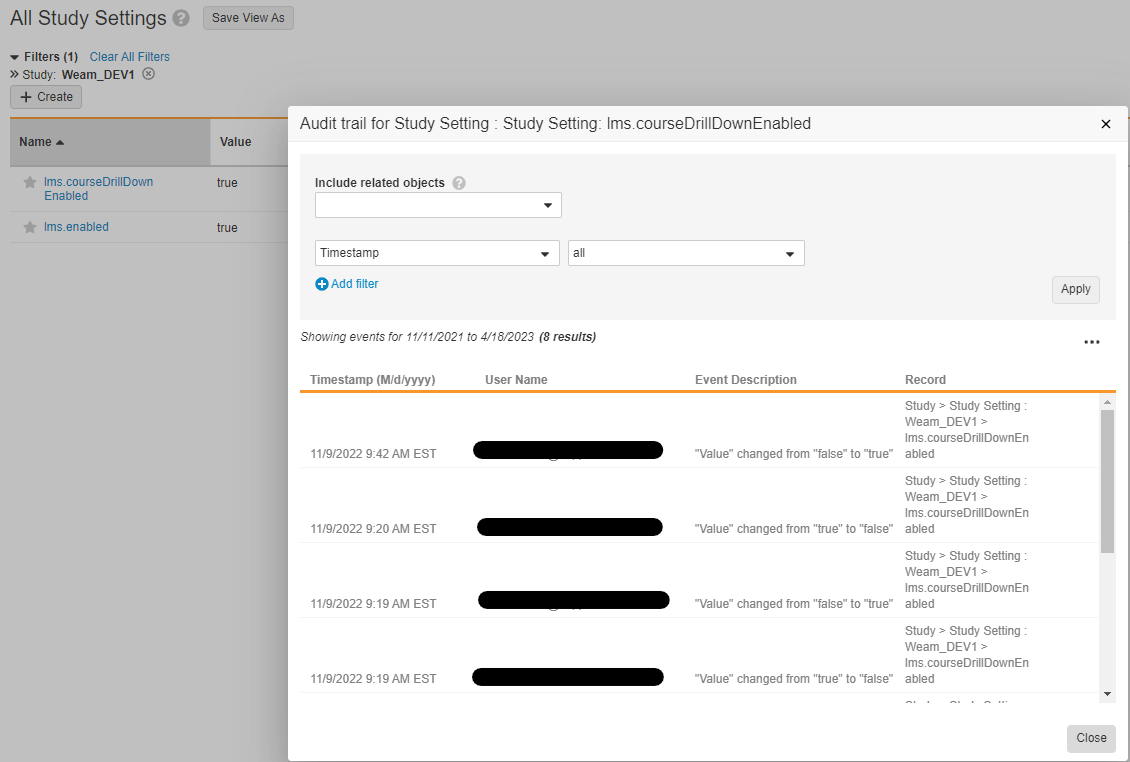Click the Clear All Filters link

(x=130, y=57)
